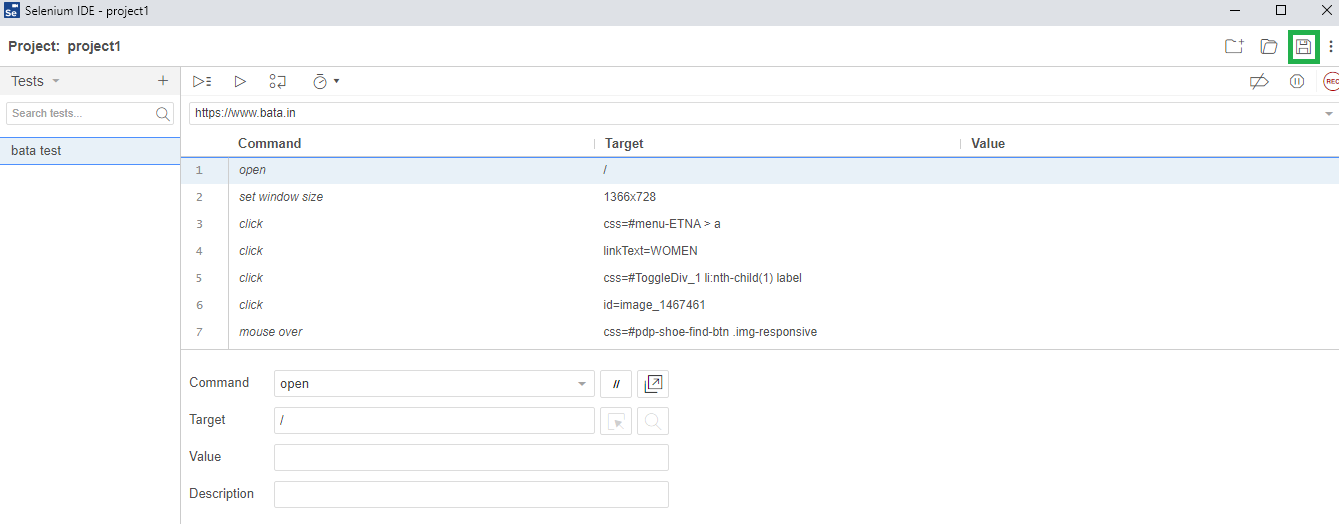Image resolution: width=1339 pixels, height=524 pixels.
Task: Click select target in page icon
Action: coord(616,421)
